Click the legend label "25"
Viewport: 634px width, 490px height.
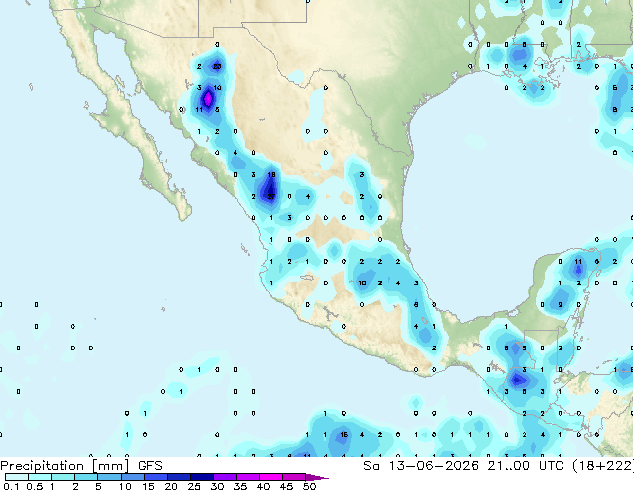tap(194, 486)
